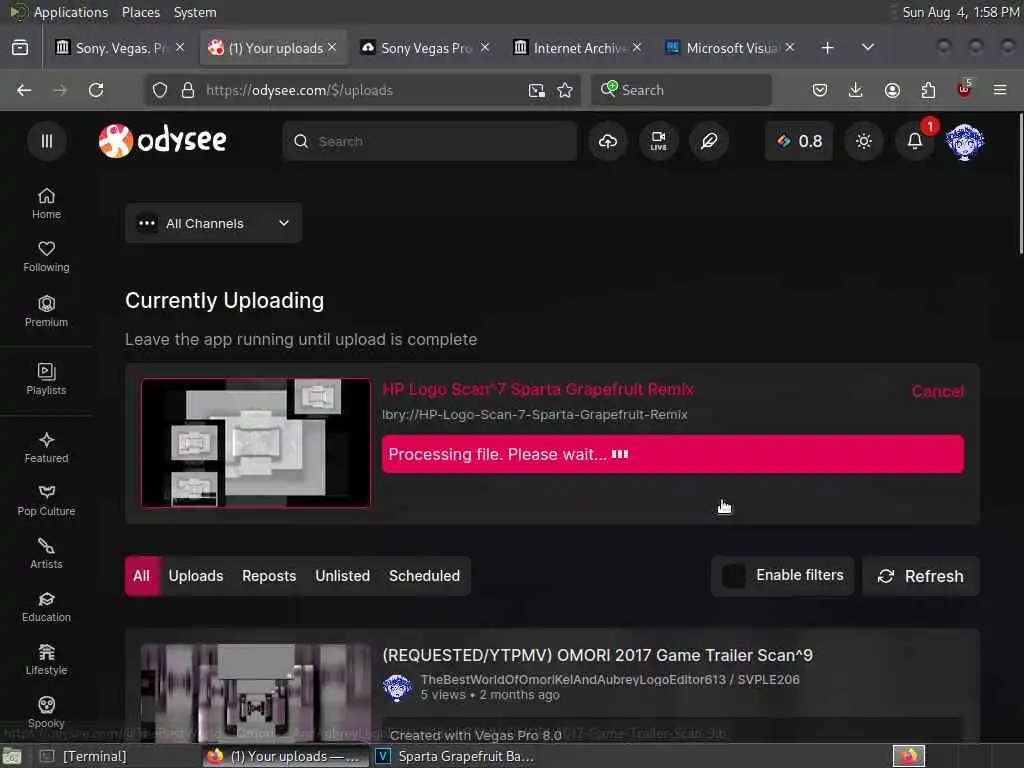Open the Applications menu
This screenshot has width=1024, height=768.
tap(58, 12)
